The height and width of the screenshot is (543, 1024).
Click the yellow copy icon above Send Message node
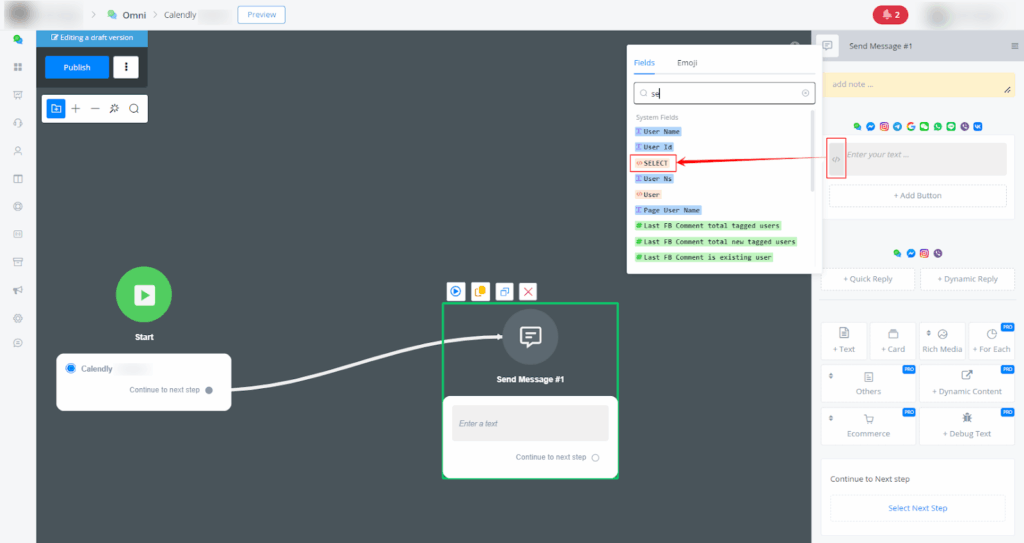480,291
